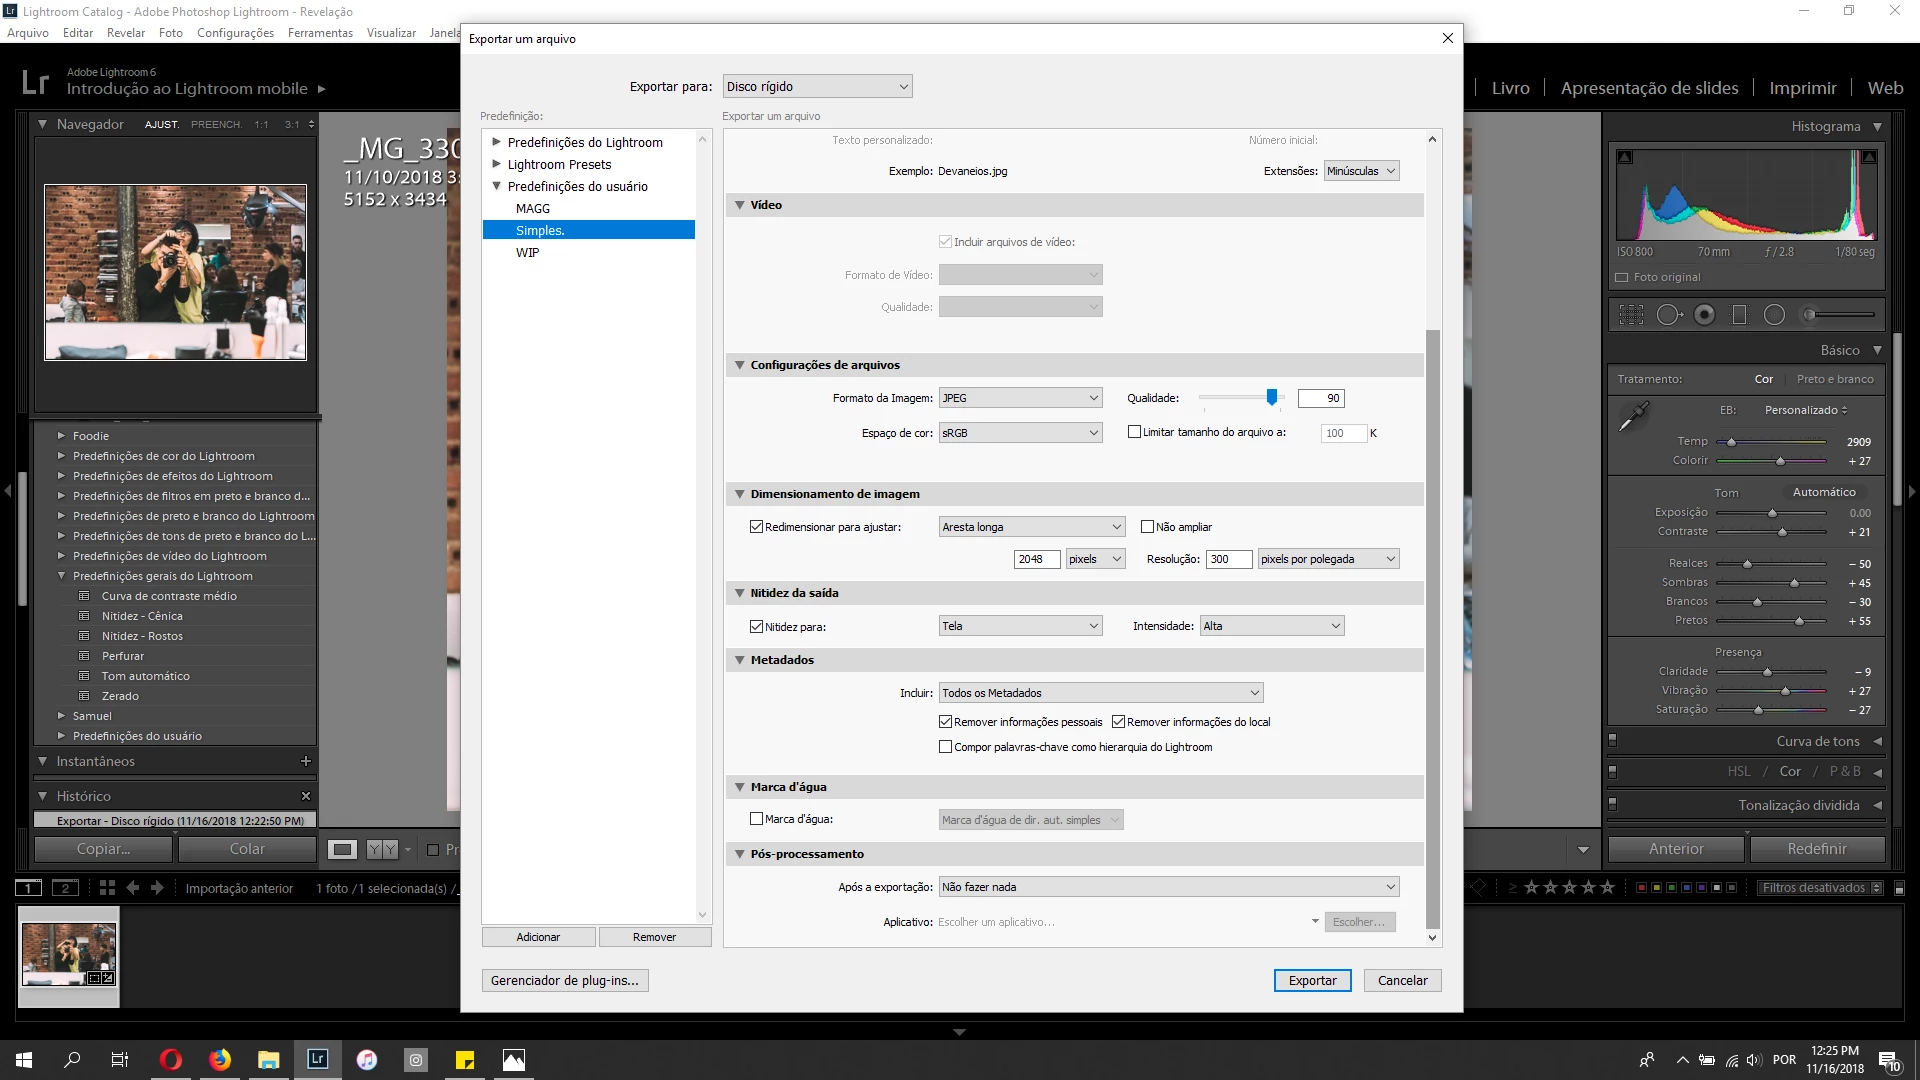Select the MAGG user preset
This screenshot has height=1080, width=1920.
(533, 209)
